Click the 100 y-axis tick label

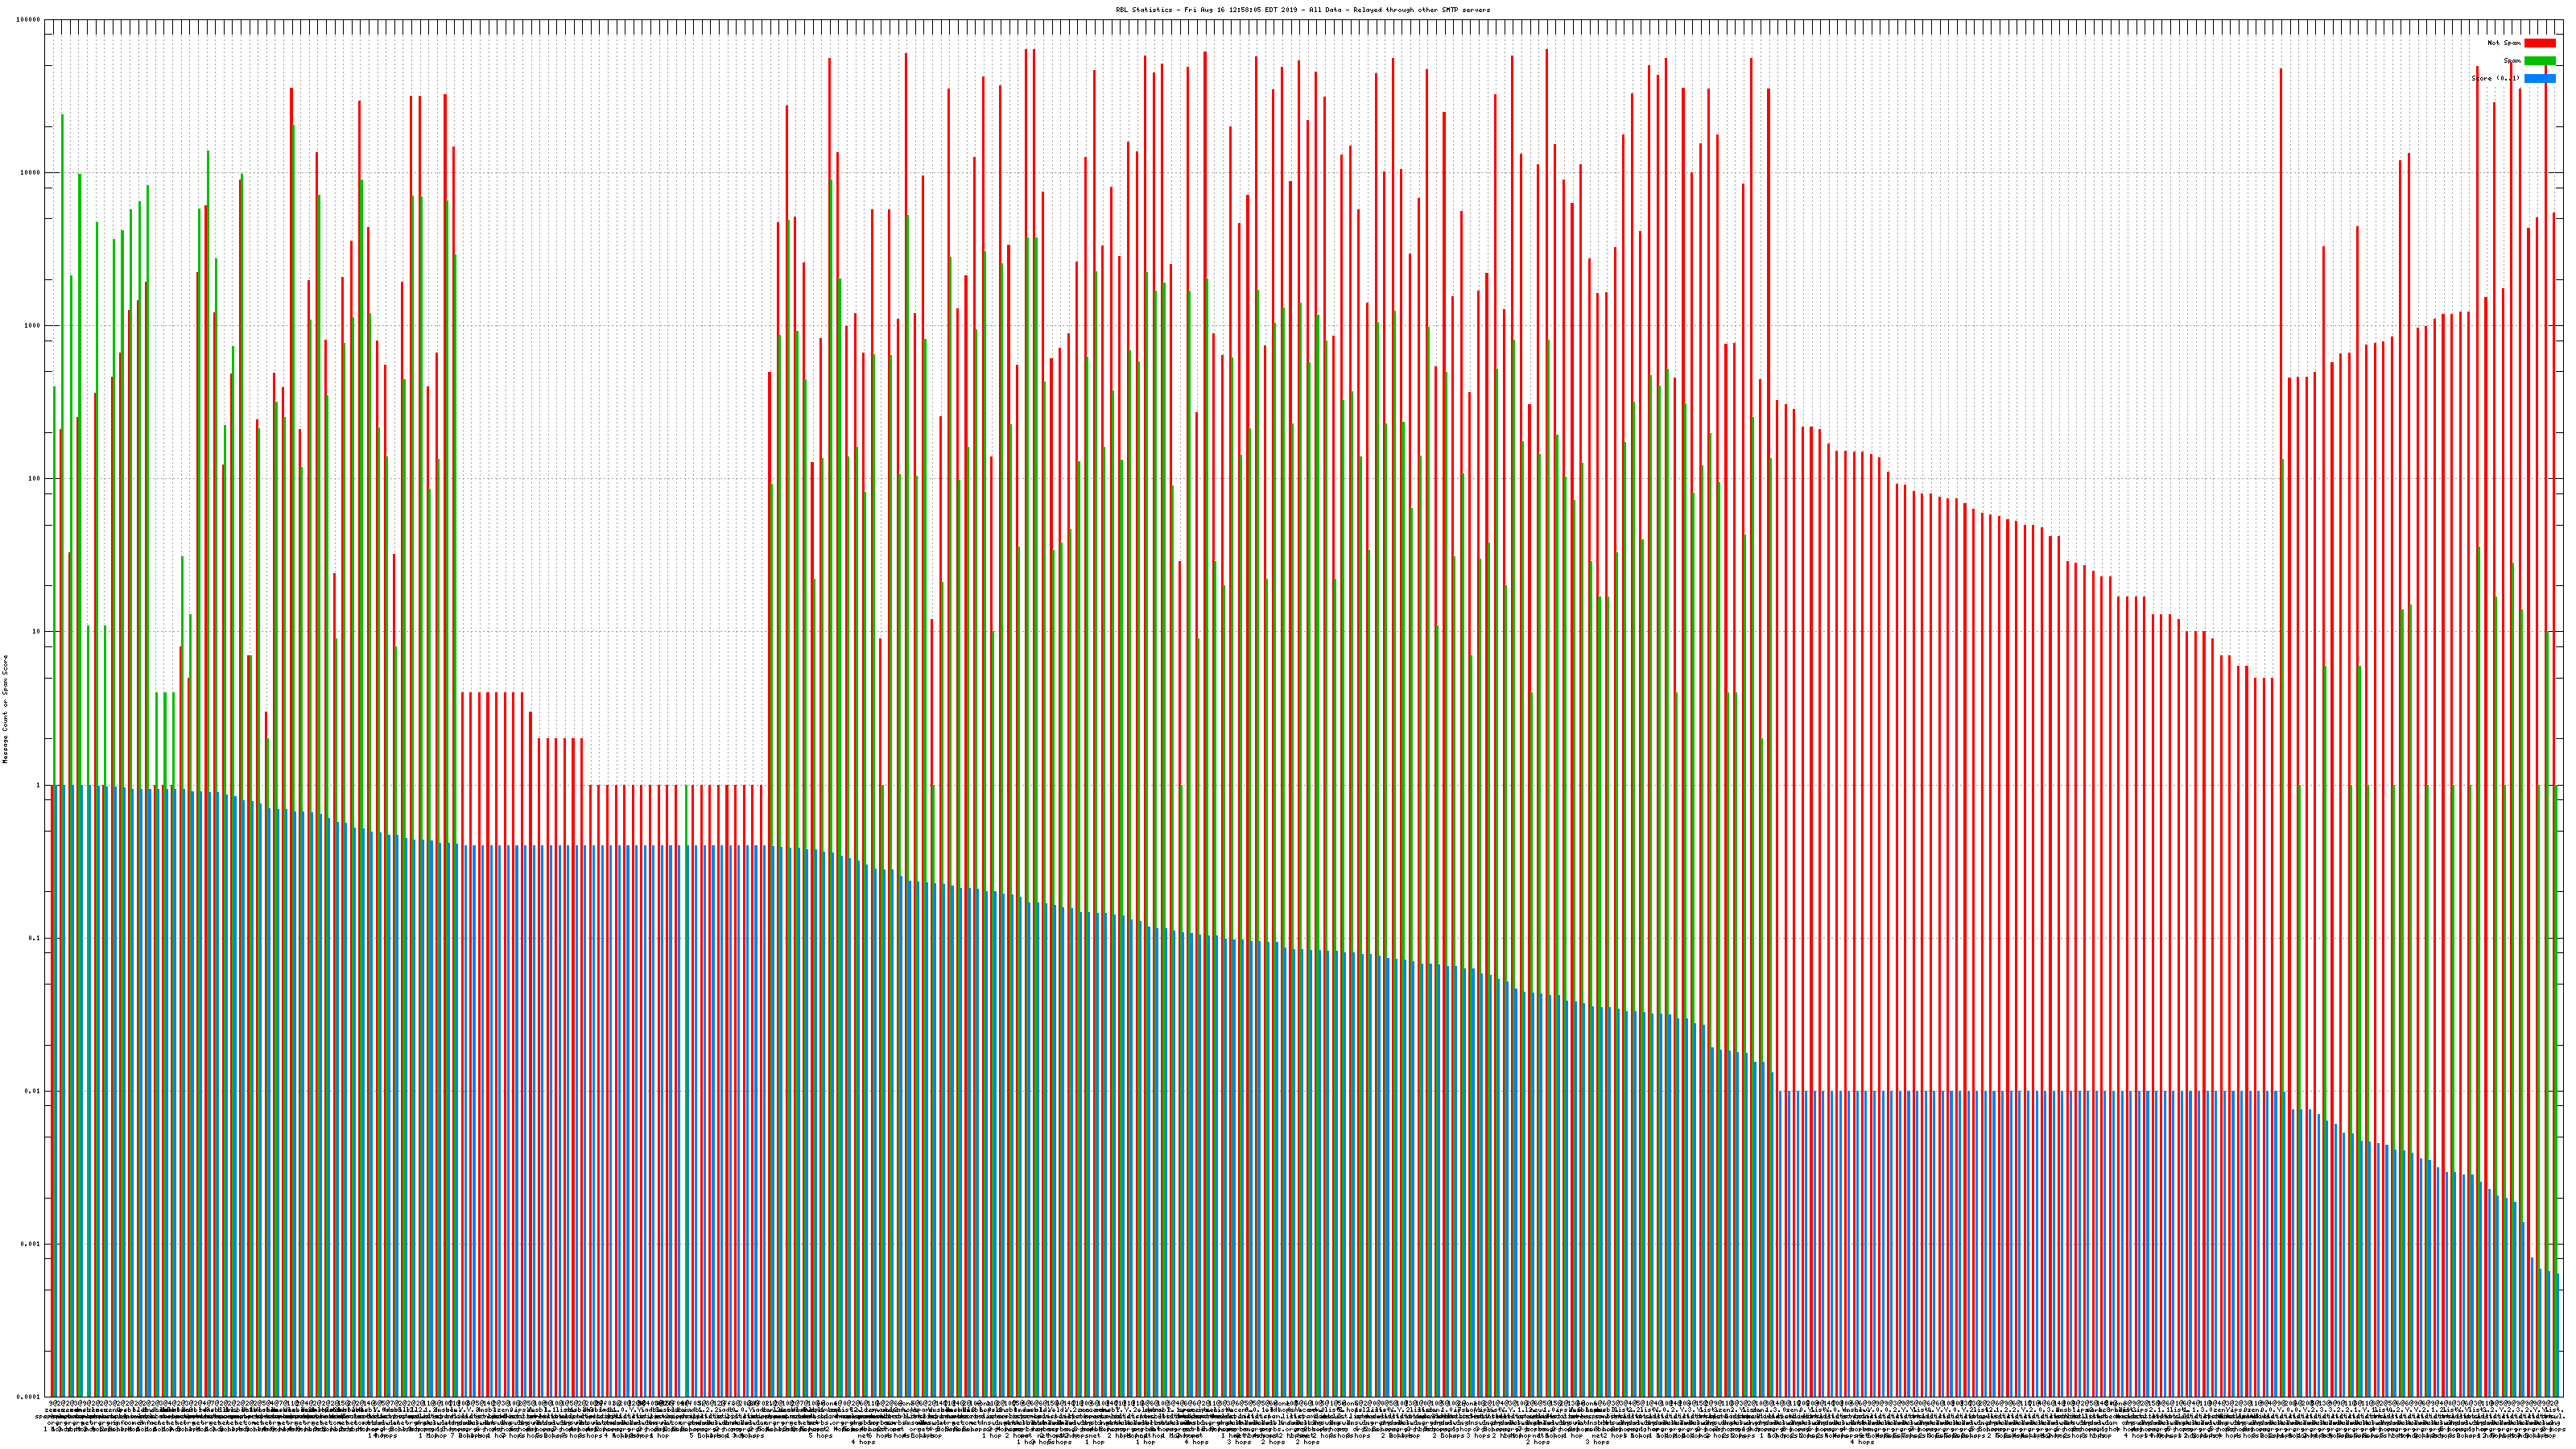35,478
